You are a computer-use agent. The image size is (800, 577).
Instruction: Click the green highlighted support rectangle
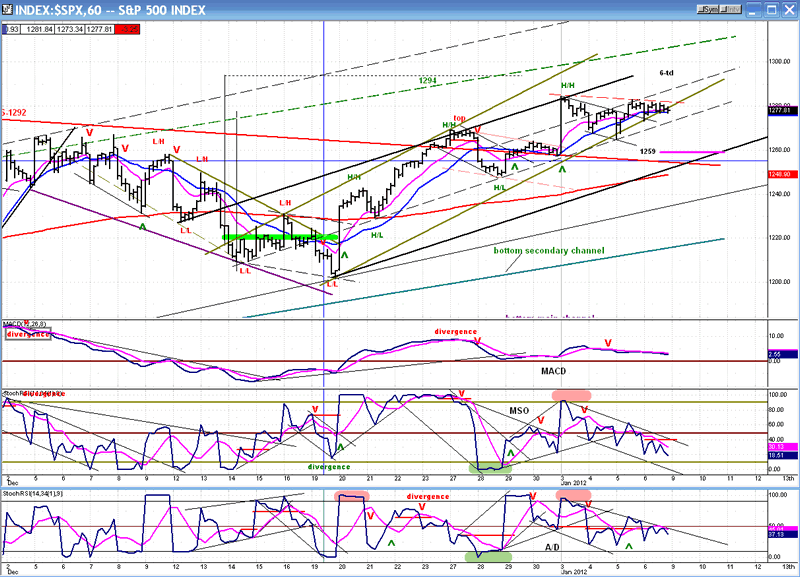click(x=278, y=237)
